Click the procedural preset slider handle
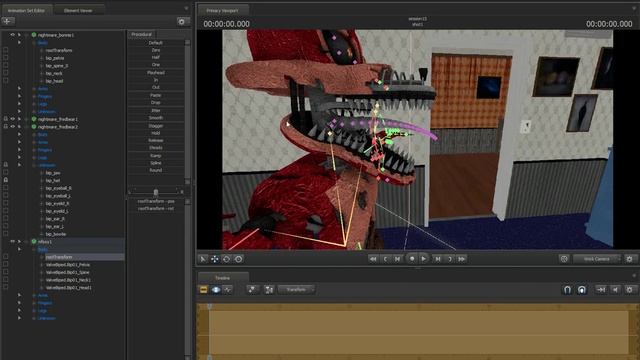 (x=156, y=192)
